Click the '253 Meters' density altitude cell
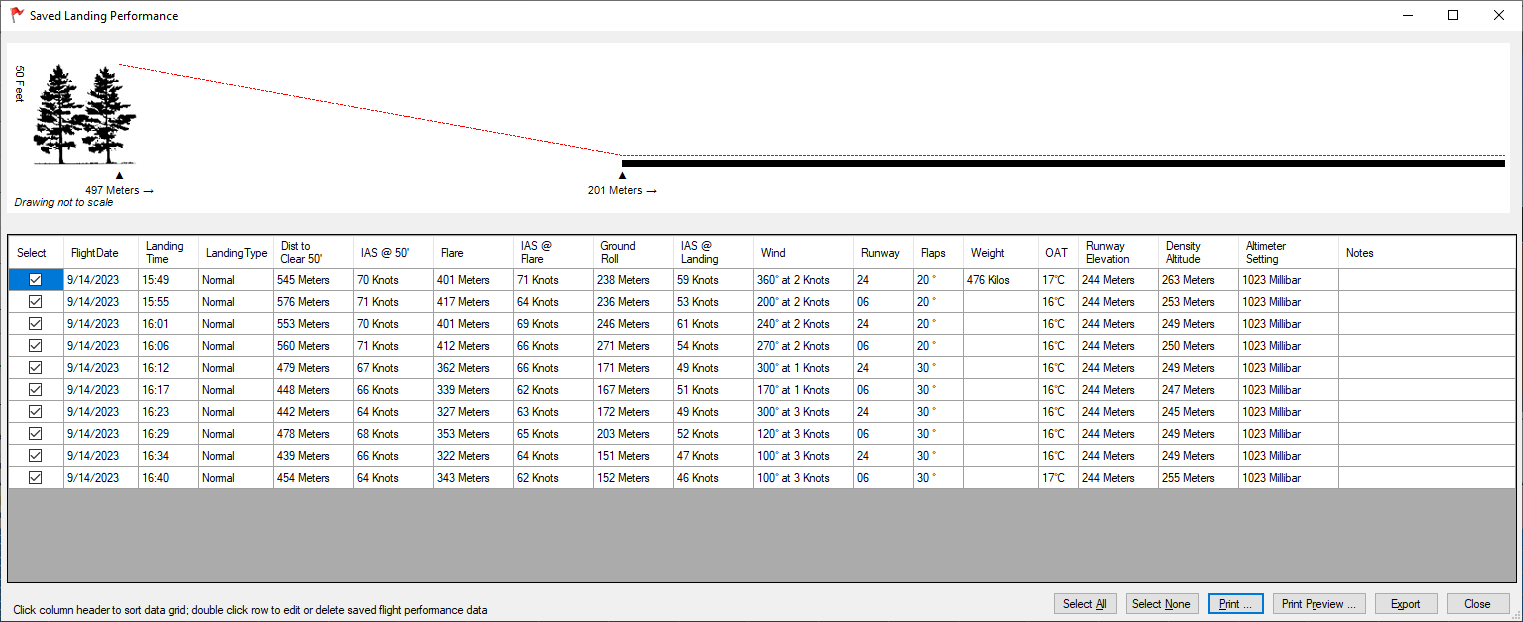The image size is (1523, 622). tap(1198, 302)
